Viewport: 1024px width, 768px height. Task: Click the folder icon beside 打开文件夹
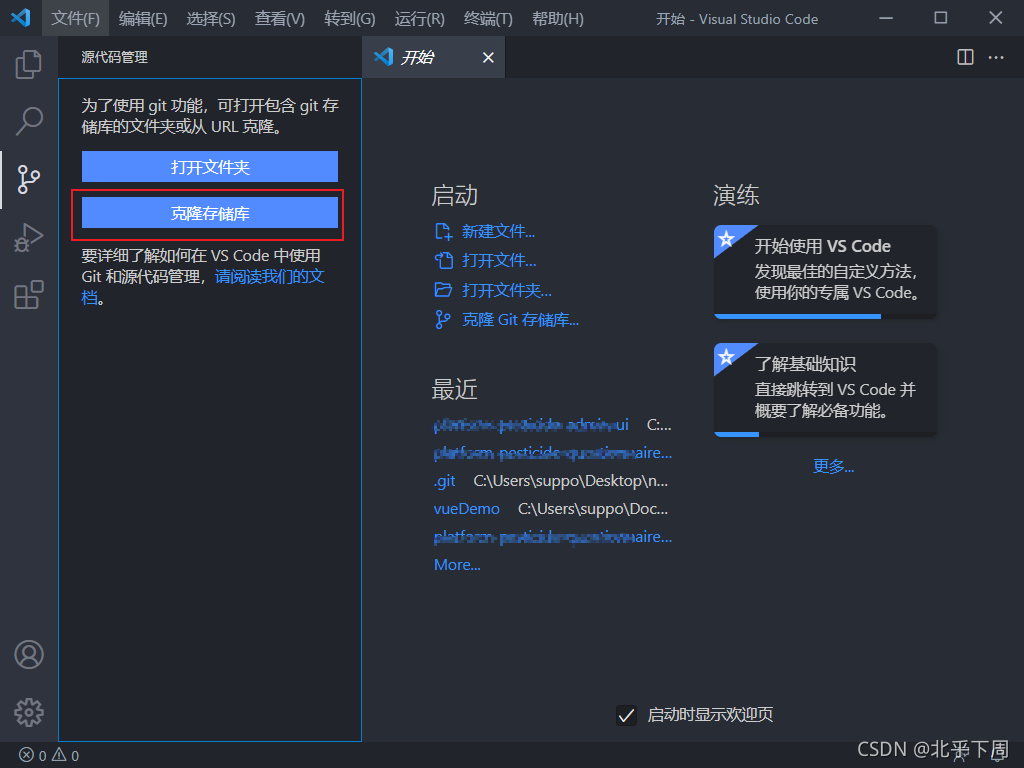(443, 289)
